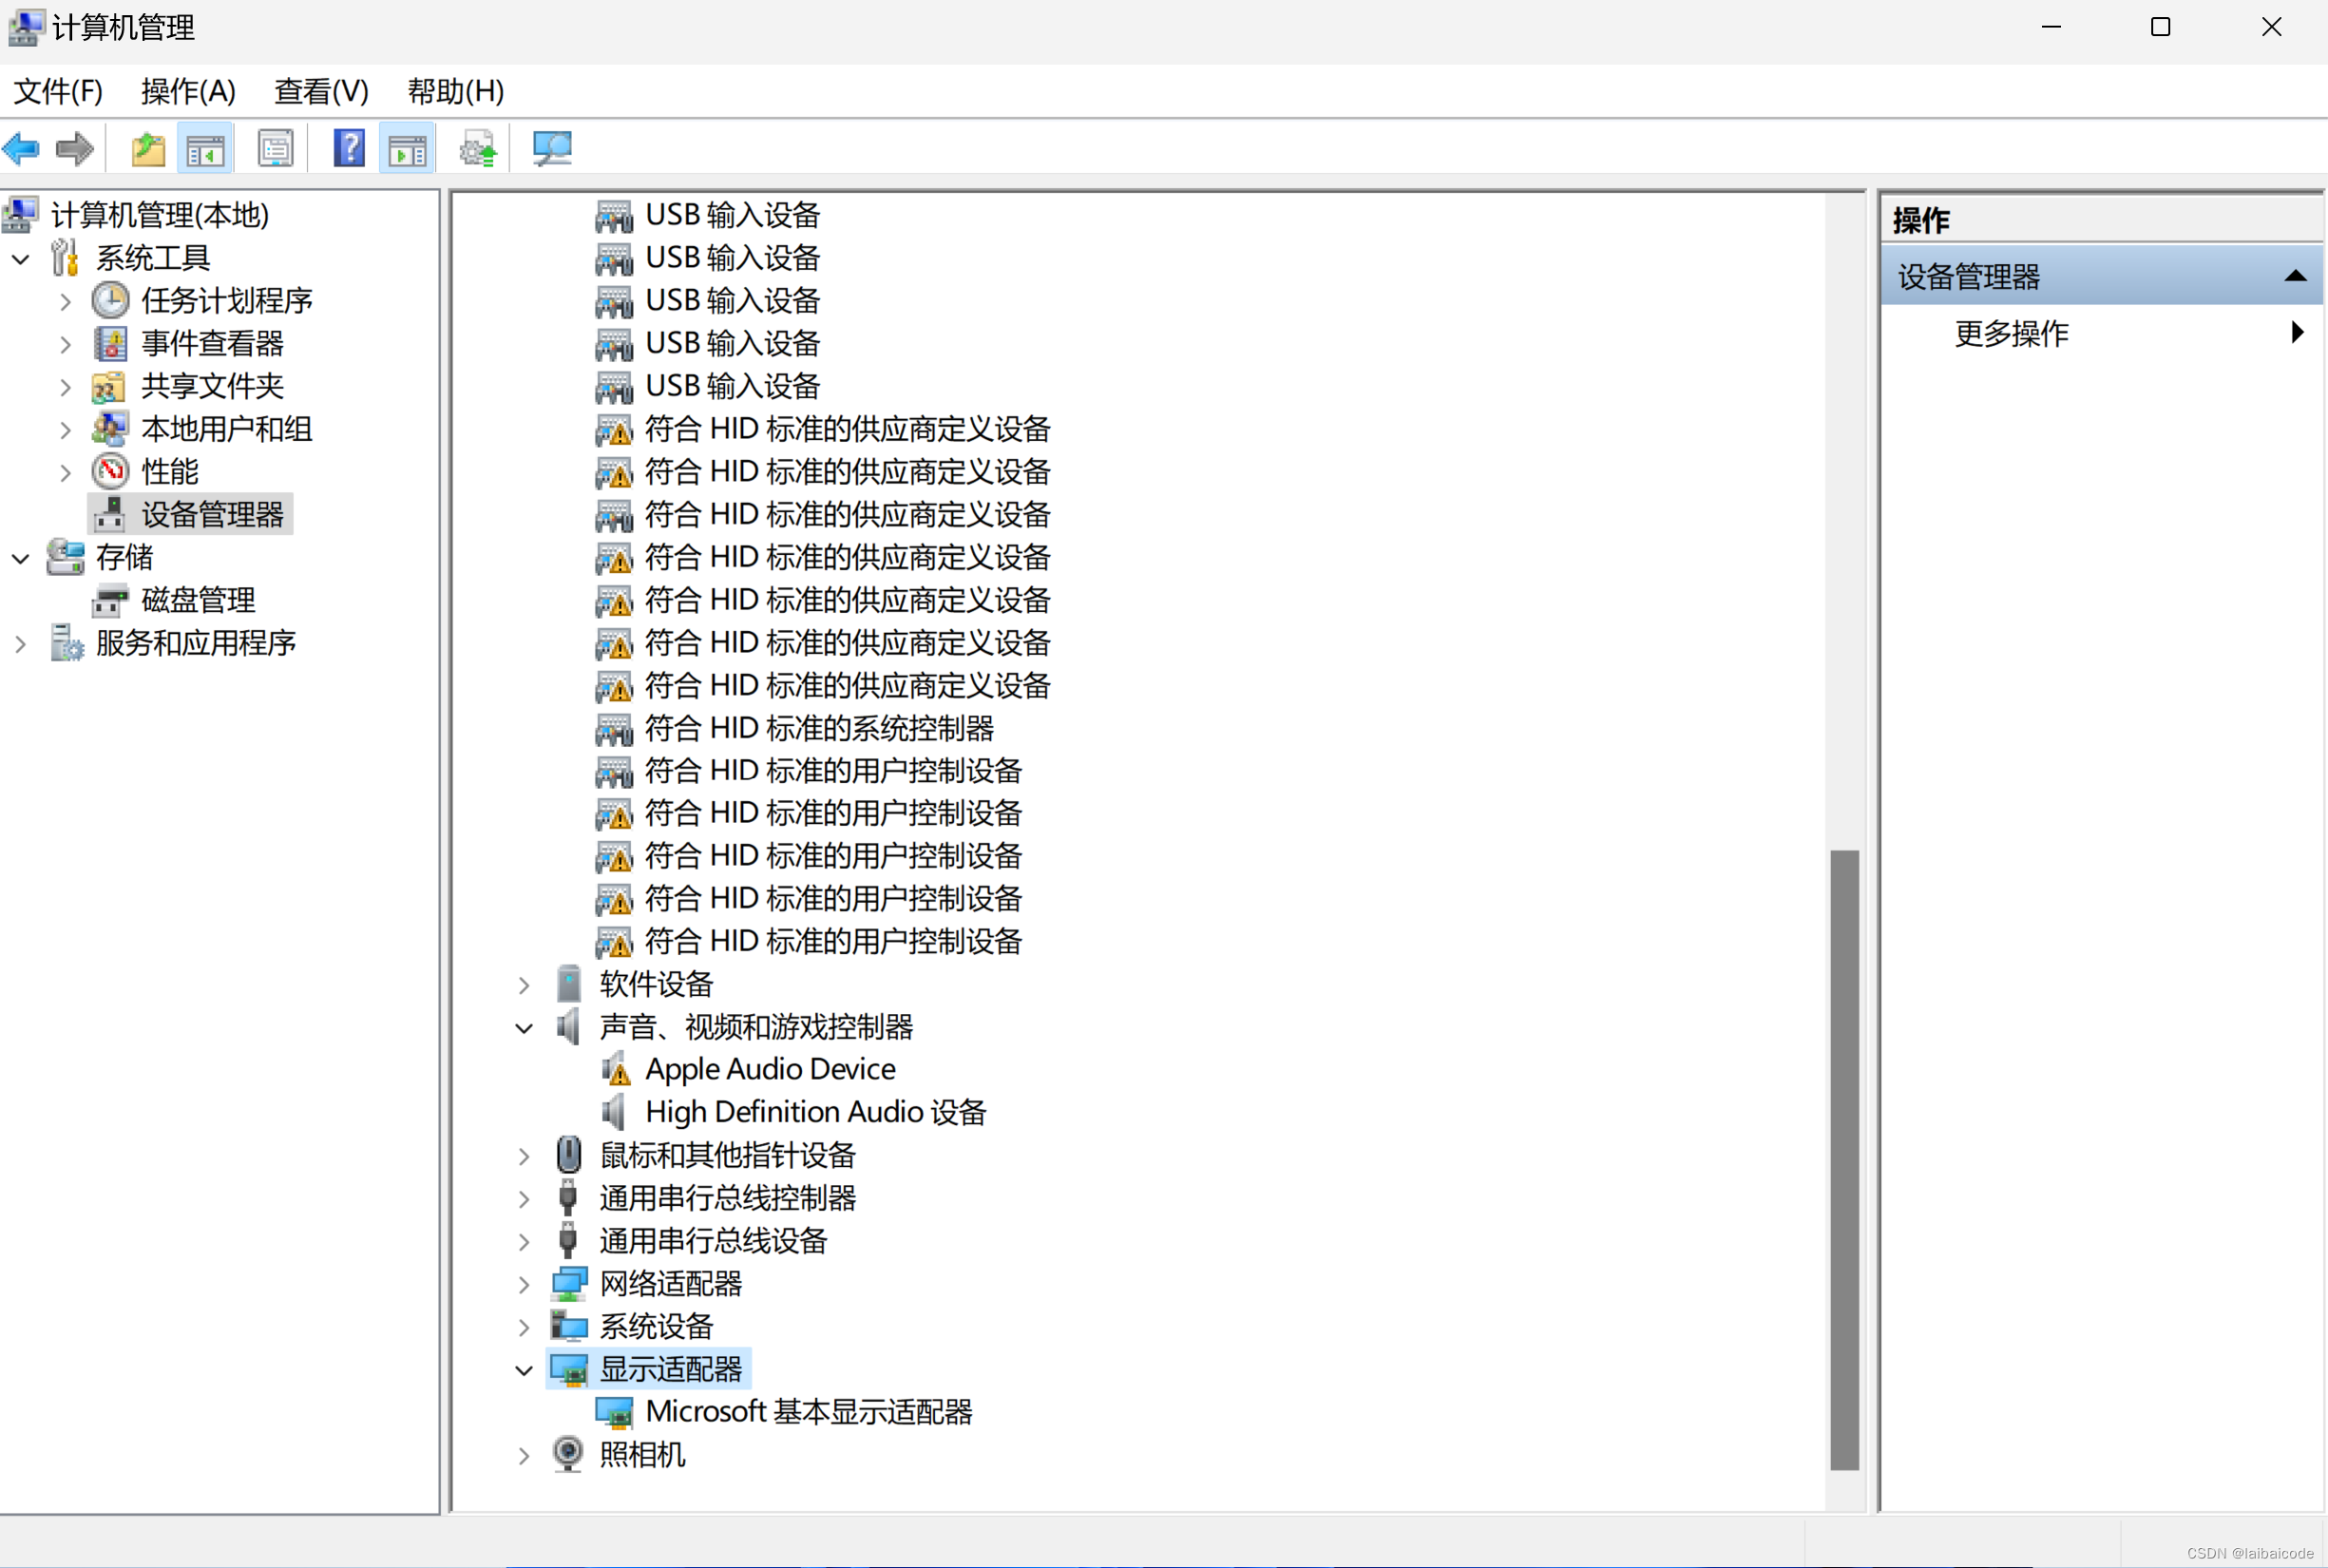Screen dimensions: 2328x1568
Task: Click the Back arrow toolbar icon
Action: tap(22, 150)
